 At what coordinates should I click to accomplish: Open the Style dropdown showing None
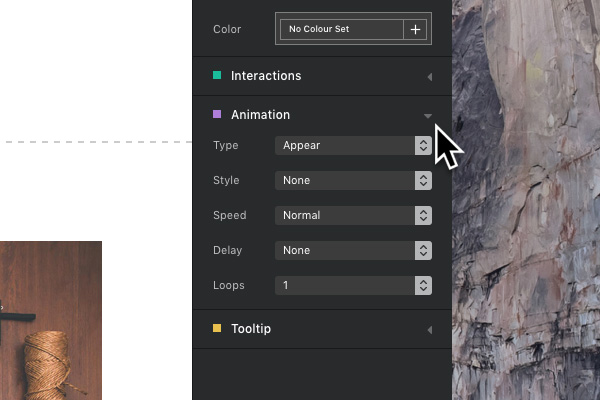(x=353, y=180)
